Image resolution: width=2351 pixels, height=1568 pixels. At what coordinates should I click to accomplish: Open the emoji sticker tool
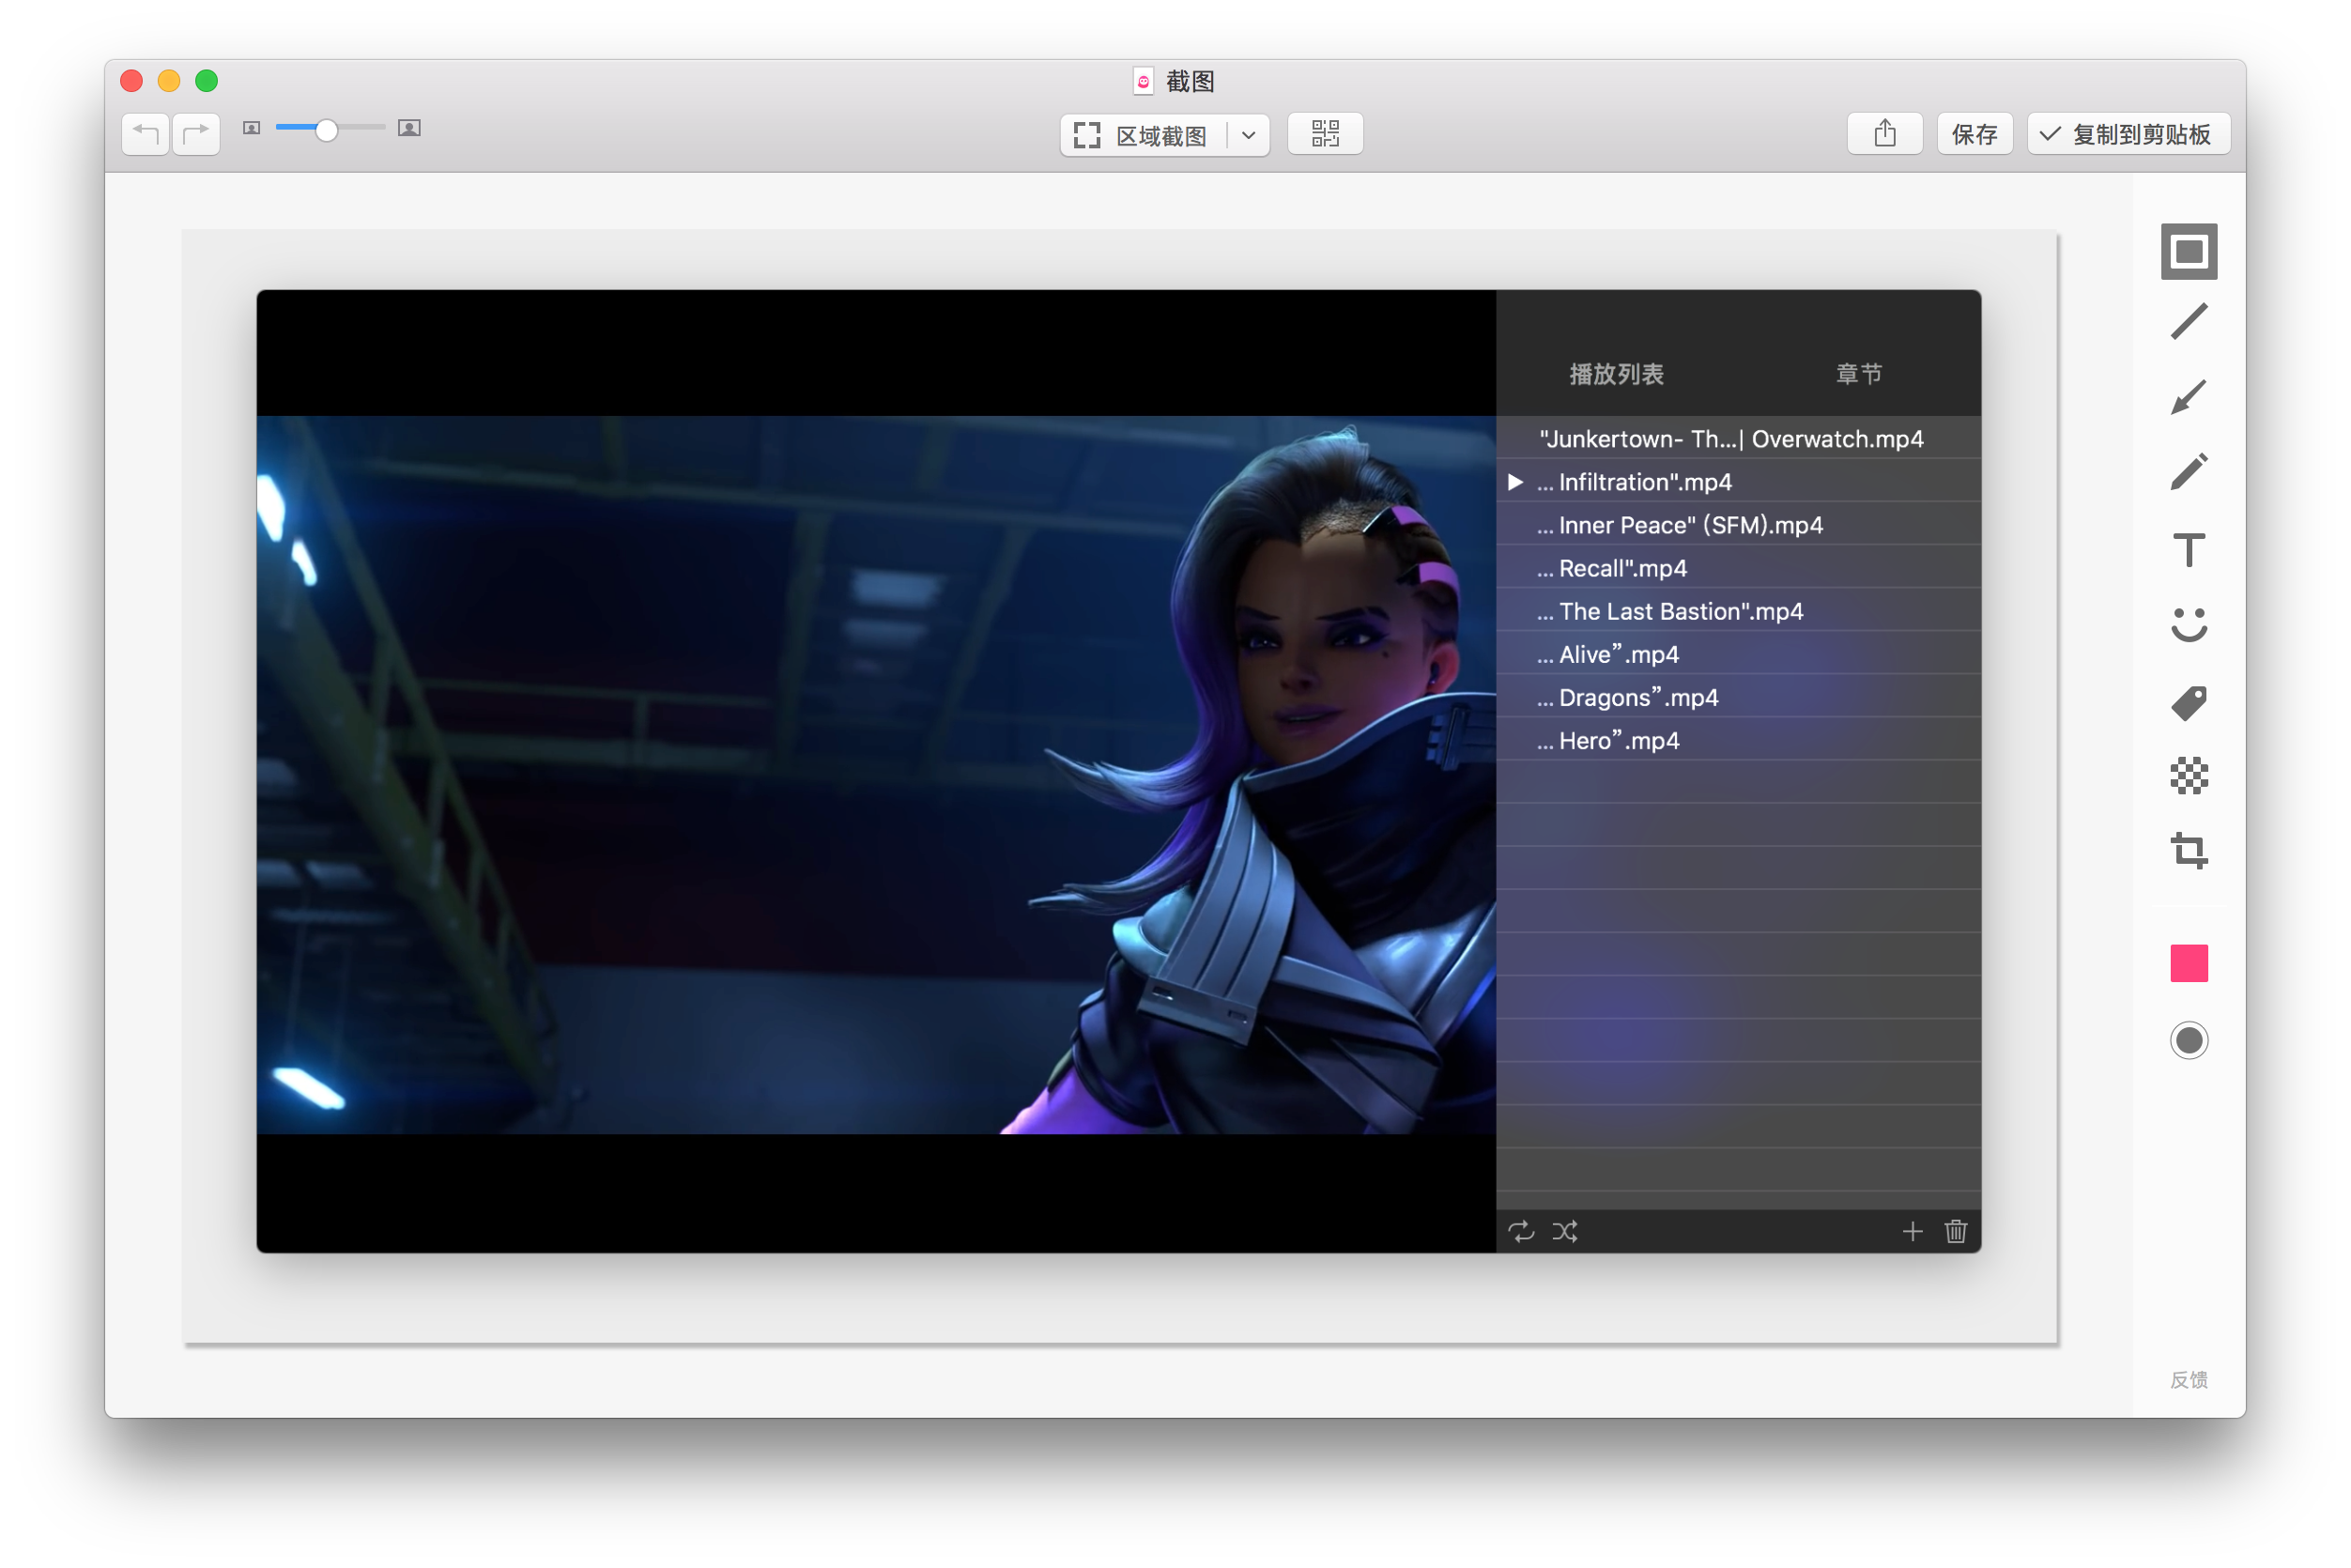[x=2188, y=625]
